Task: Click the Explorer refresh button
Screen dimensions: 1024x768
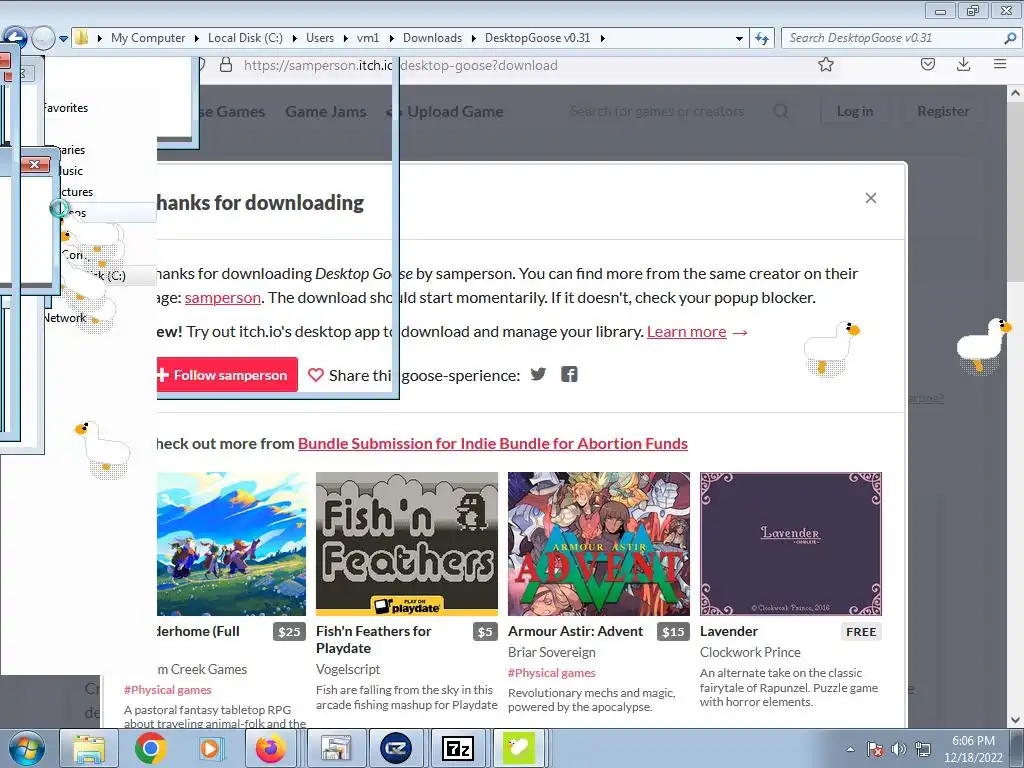Action: pyautogui.click(x=762, y=38)
